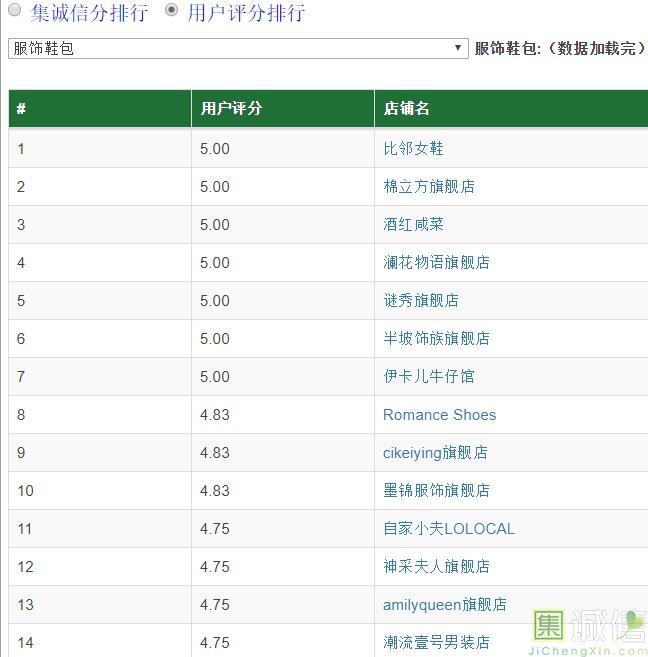Open 澜花物语旗舰店 store page
This screenshot has height=657, width=648.
[x=436, y=262]
